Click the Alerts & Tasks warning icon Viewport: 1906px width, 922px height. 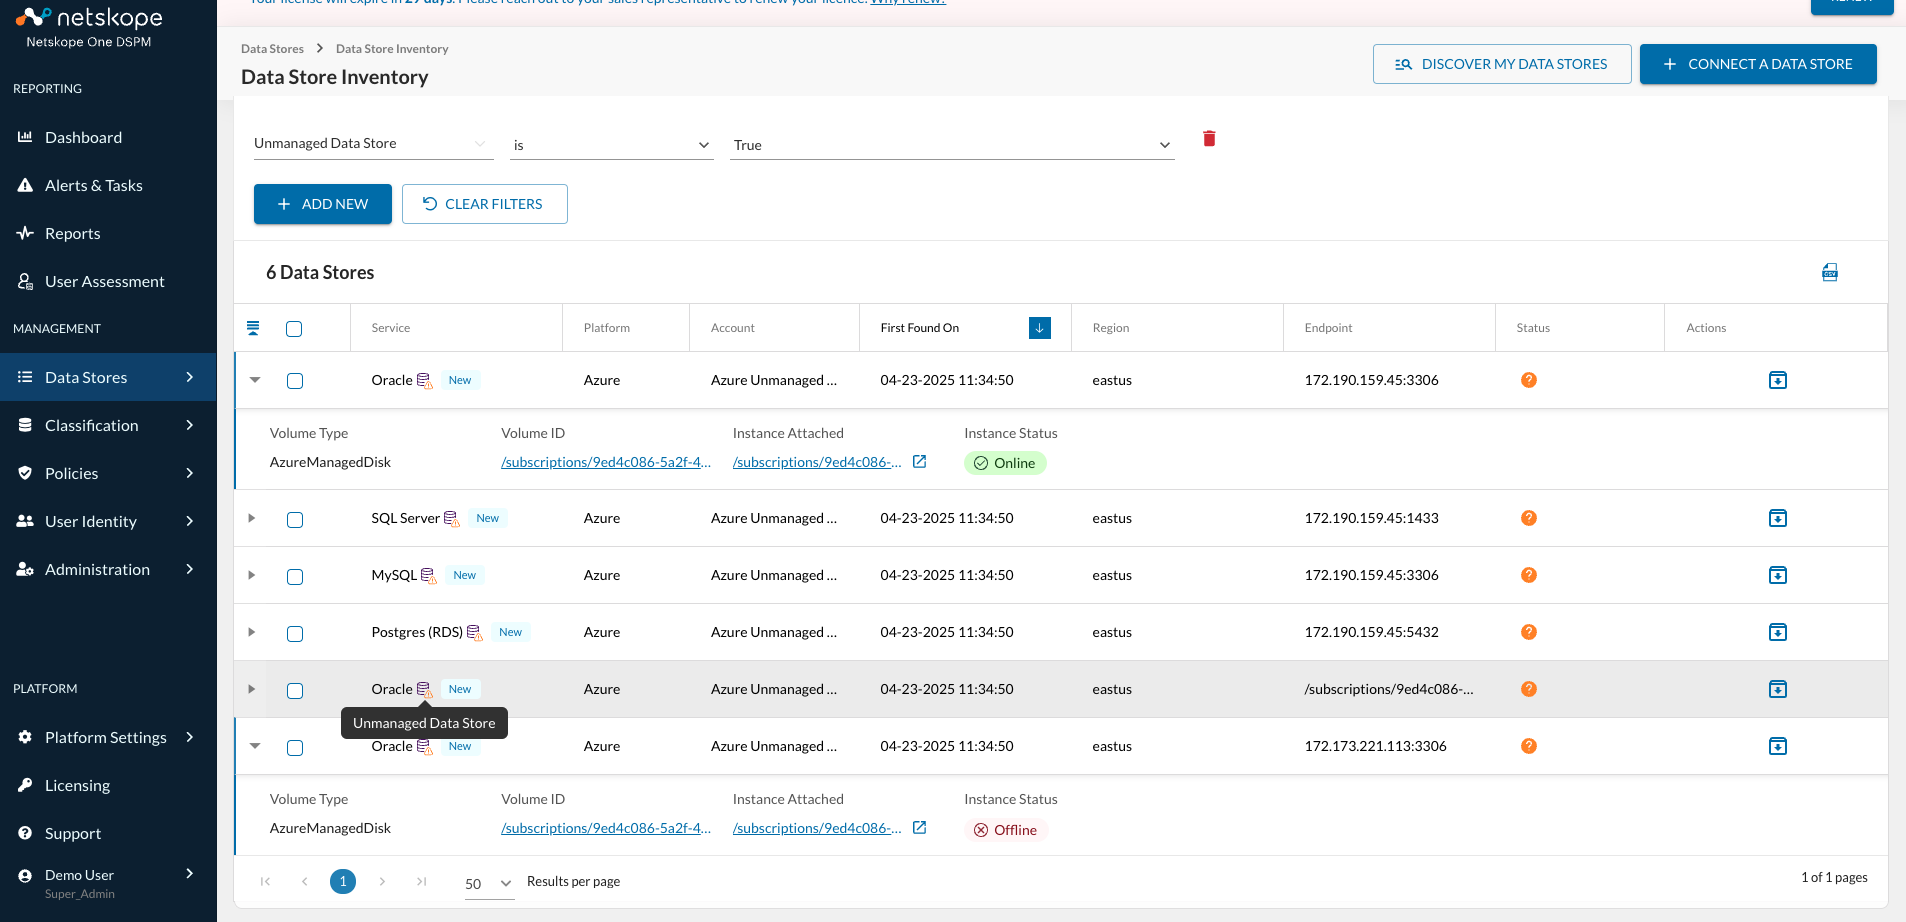[x=25, y=185]
